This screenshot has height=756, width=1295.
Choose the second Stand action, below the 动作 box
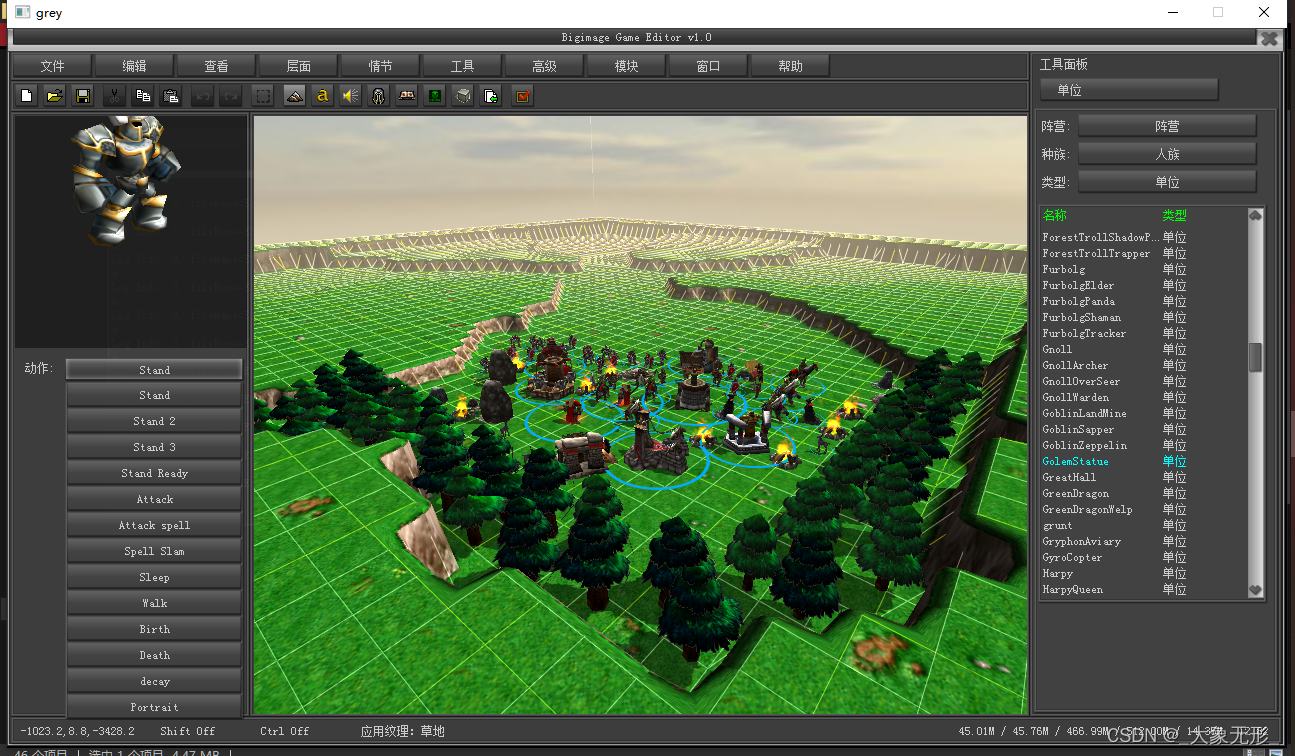[154, 395]
